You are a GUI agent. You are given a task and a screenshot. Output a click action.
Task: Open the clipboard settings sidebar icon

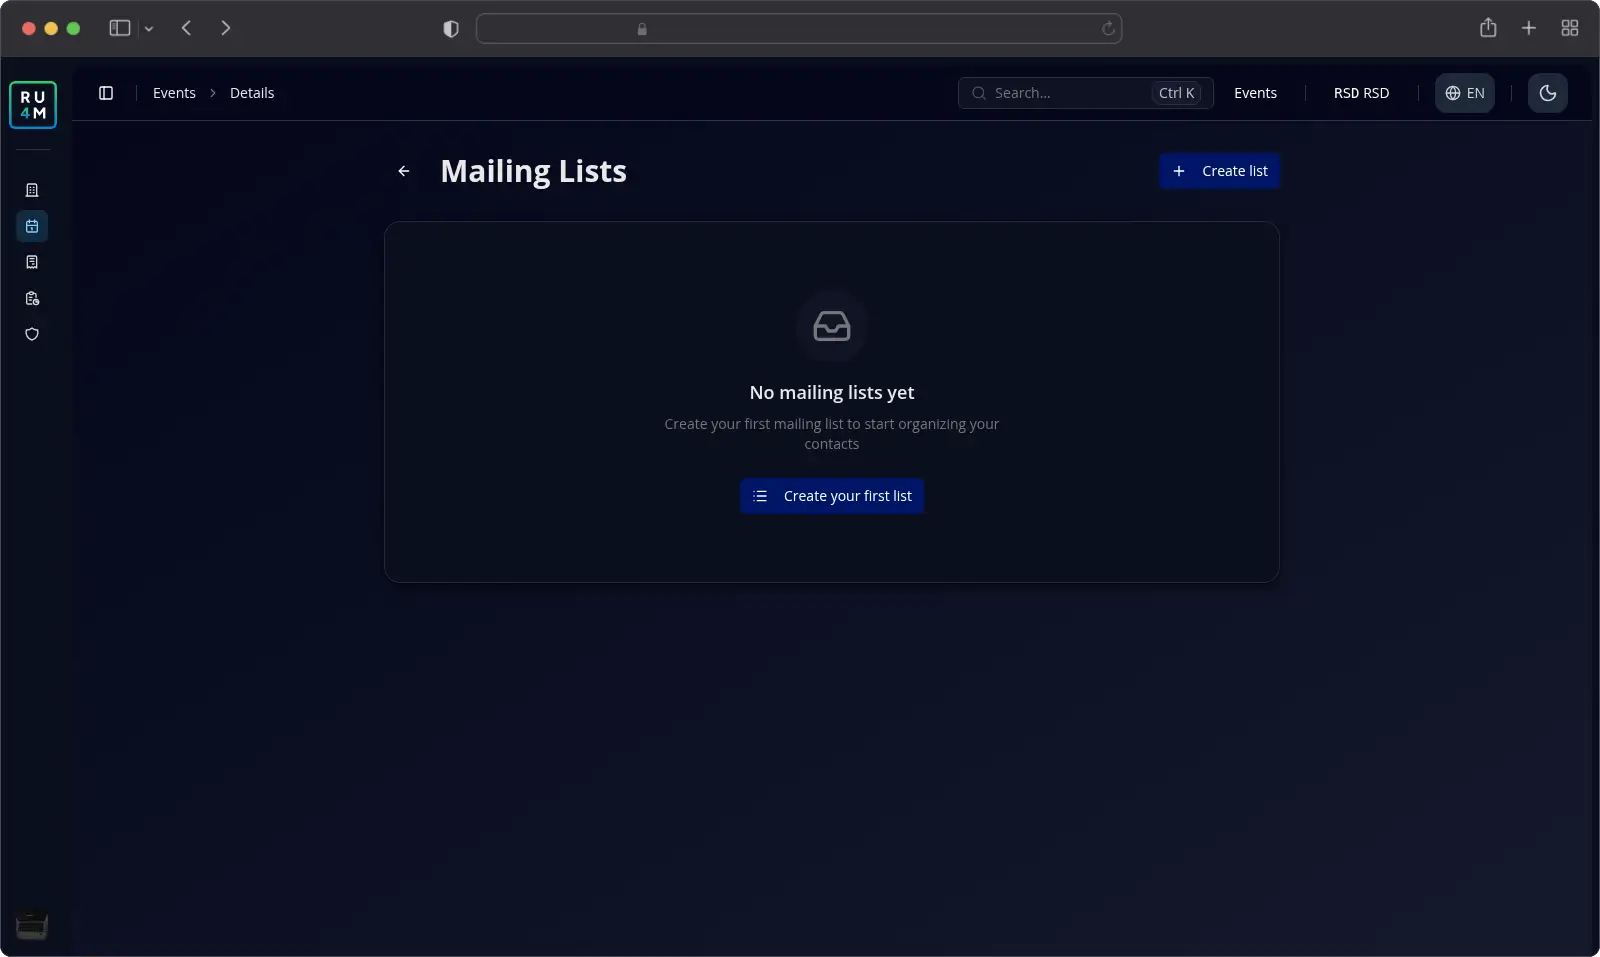32,298
